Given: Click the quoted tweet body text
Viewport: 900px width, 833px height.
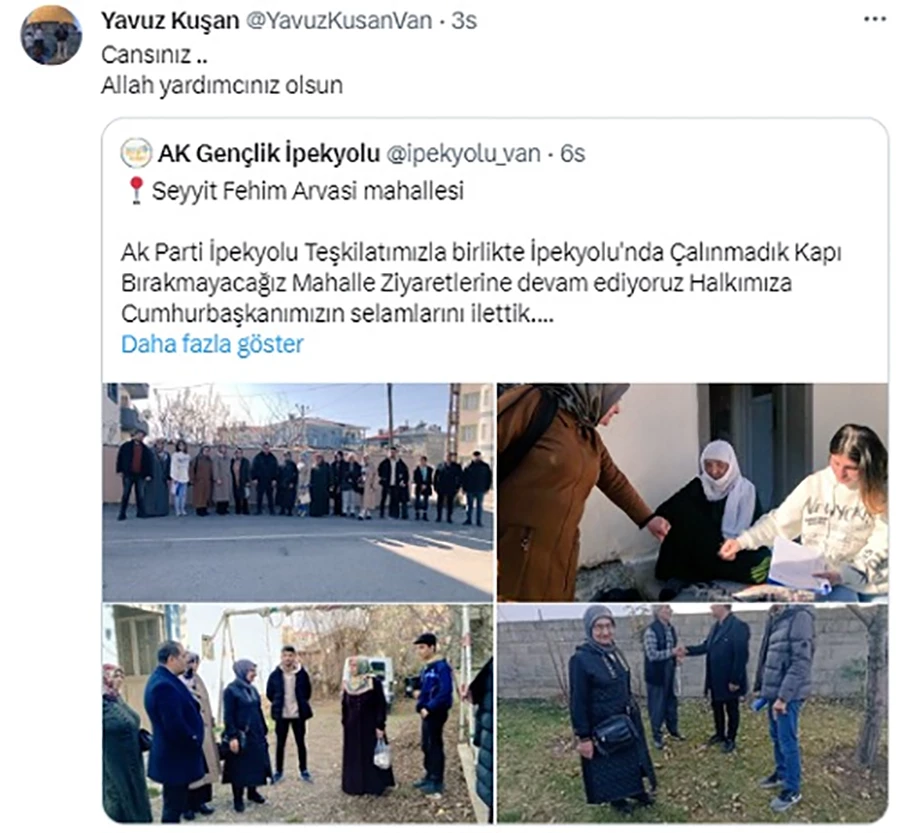Looking at the screenshot, I should click(x=481, y=282).
